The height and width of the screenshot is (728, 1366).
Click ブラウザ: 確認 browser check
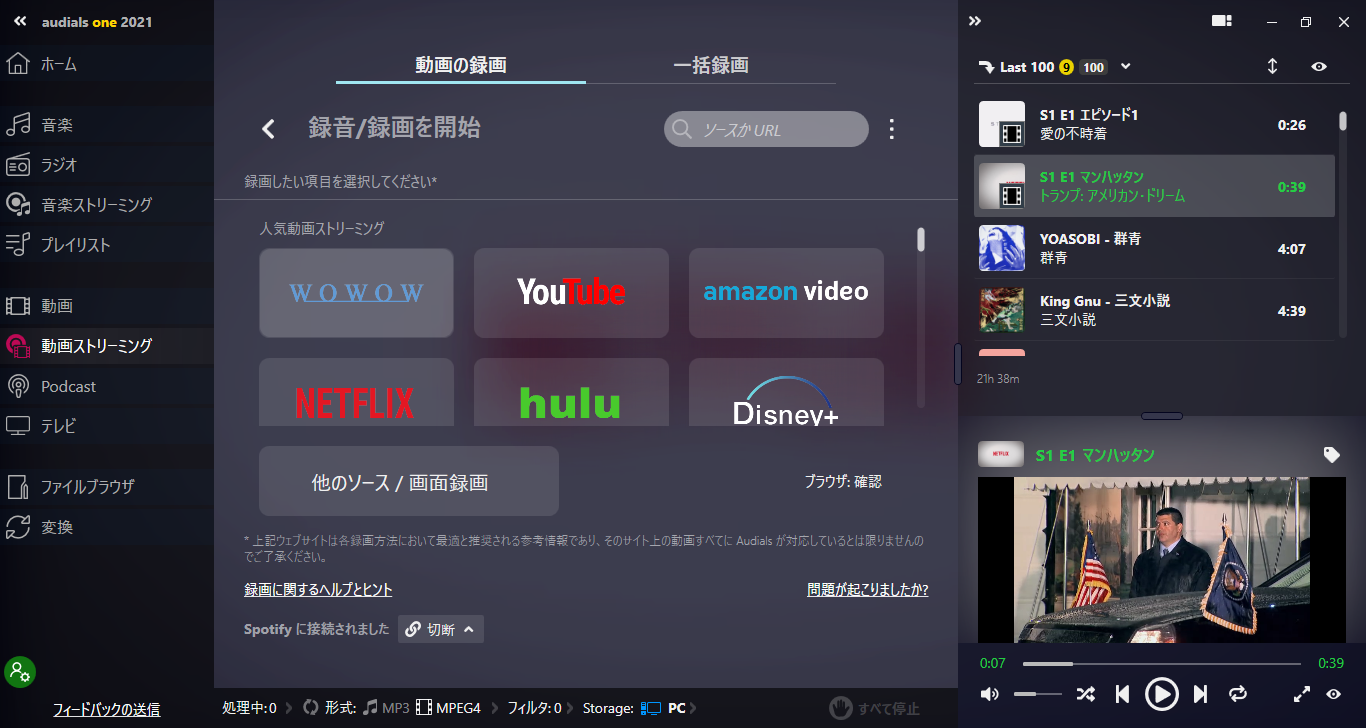coord(843,481)
